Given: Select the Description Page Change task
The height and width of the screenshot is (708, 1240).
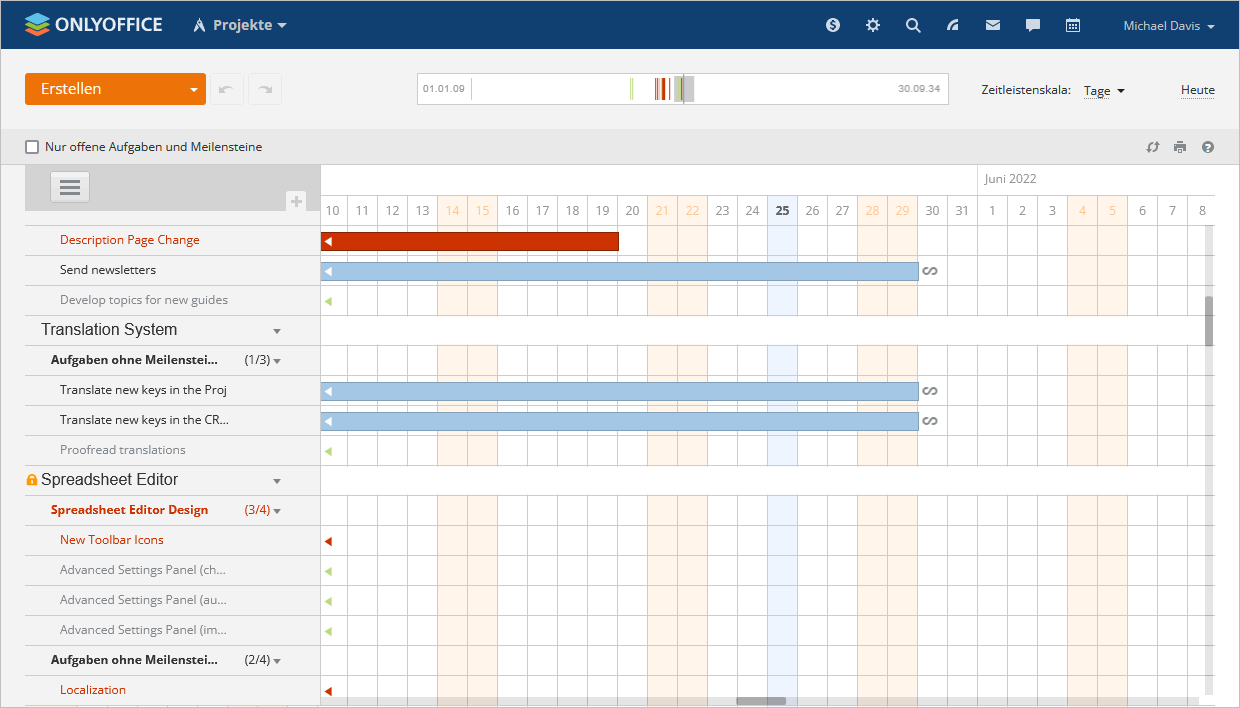Looking at the screenshot, I should [x=130, y=240].
